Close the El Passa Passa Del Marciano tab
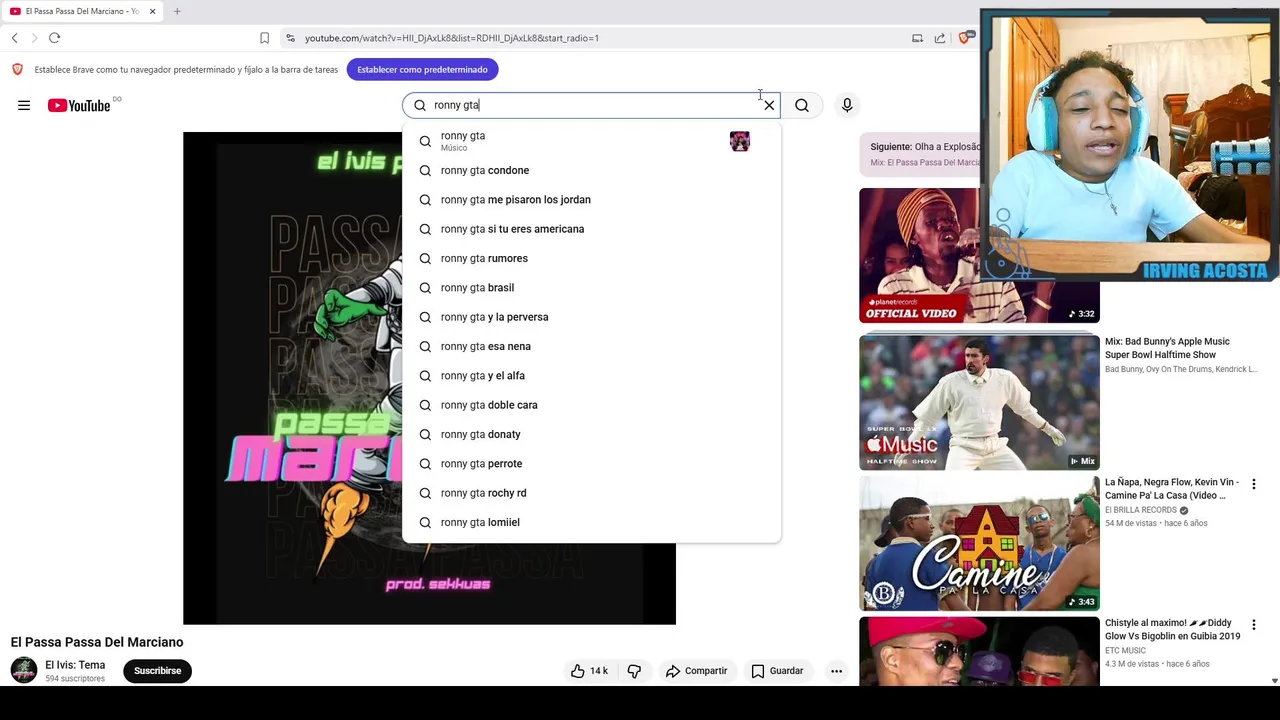Image resolution: width=1280 pixels, height=720 pixels. click(152, 11)
